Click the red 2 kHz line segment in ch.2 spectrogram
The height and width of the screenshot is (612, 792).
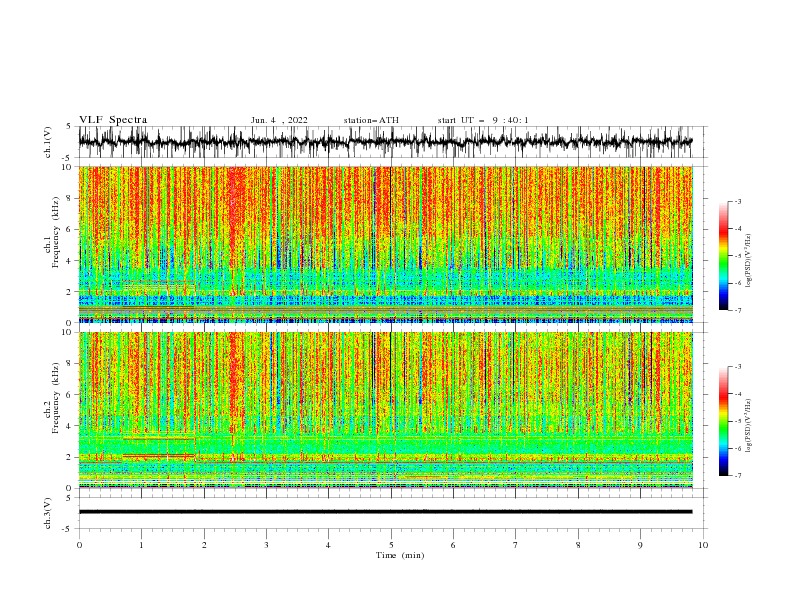pos(159,456)
